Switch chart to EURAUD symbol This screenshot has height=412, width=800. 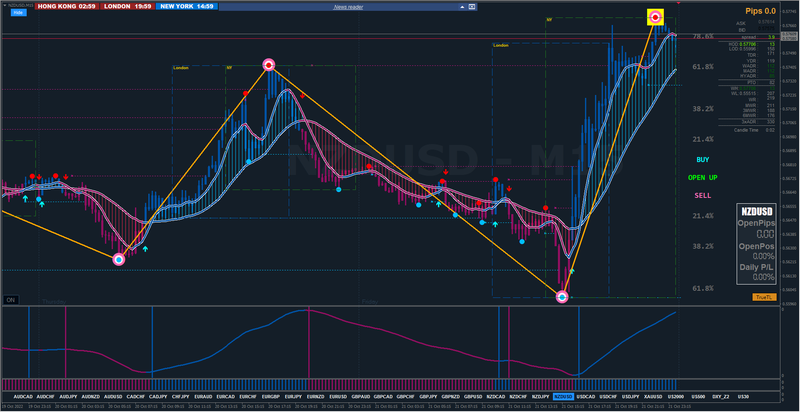click(x=203, y=397)
